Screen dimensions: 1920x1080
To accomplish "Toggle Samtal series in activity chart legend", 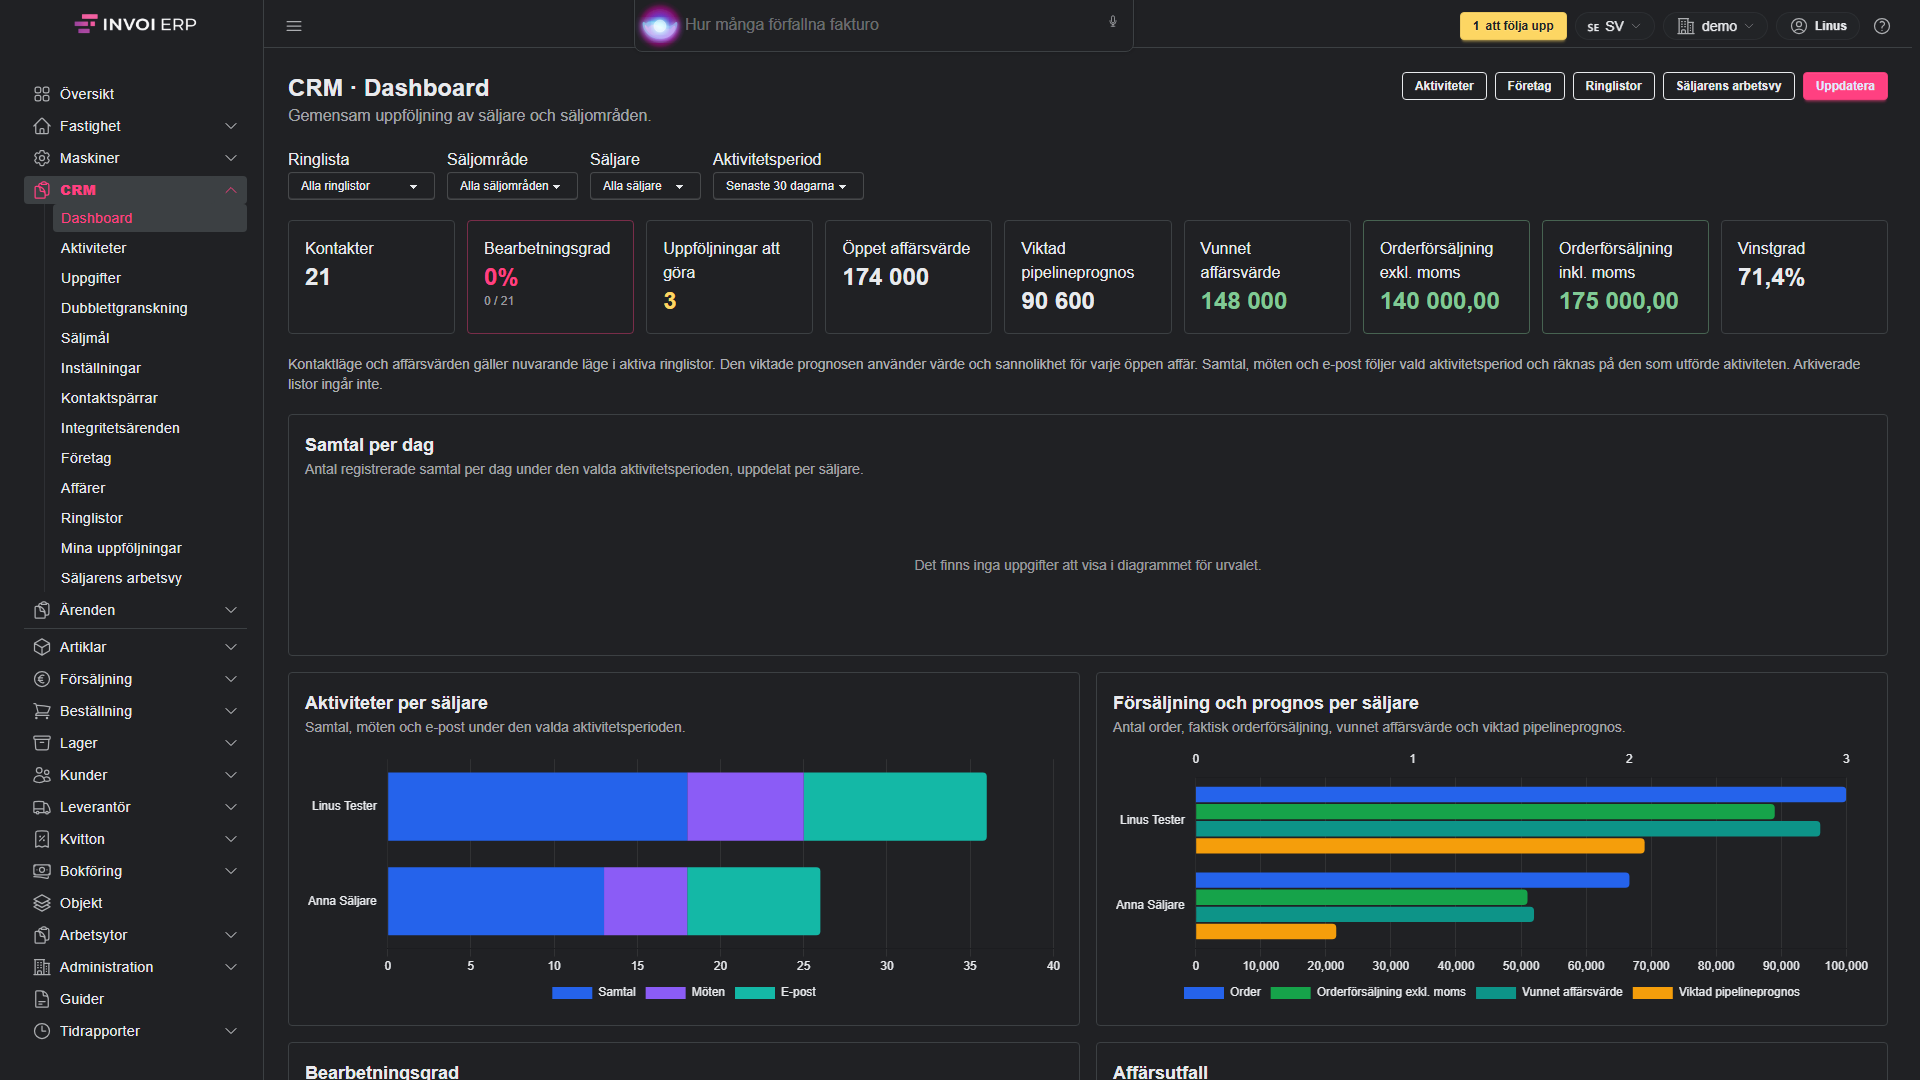I will (594, 992).
